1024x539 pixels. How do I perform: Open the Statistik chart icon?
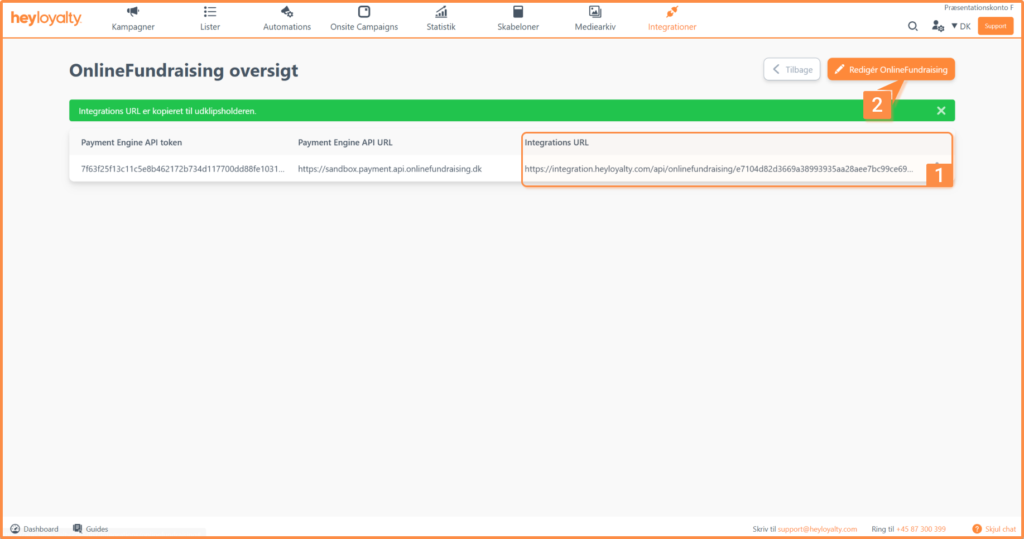pos(441,11)
